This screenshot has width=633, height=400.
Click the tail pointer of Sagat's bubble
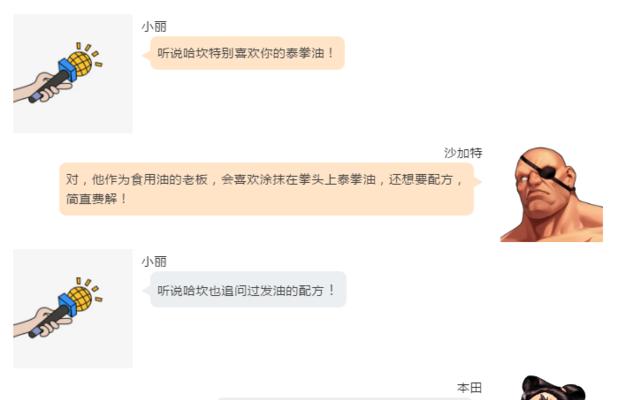coord(478,181)
